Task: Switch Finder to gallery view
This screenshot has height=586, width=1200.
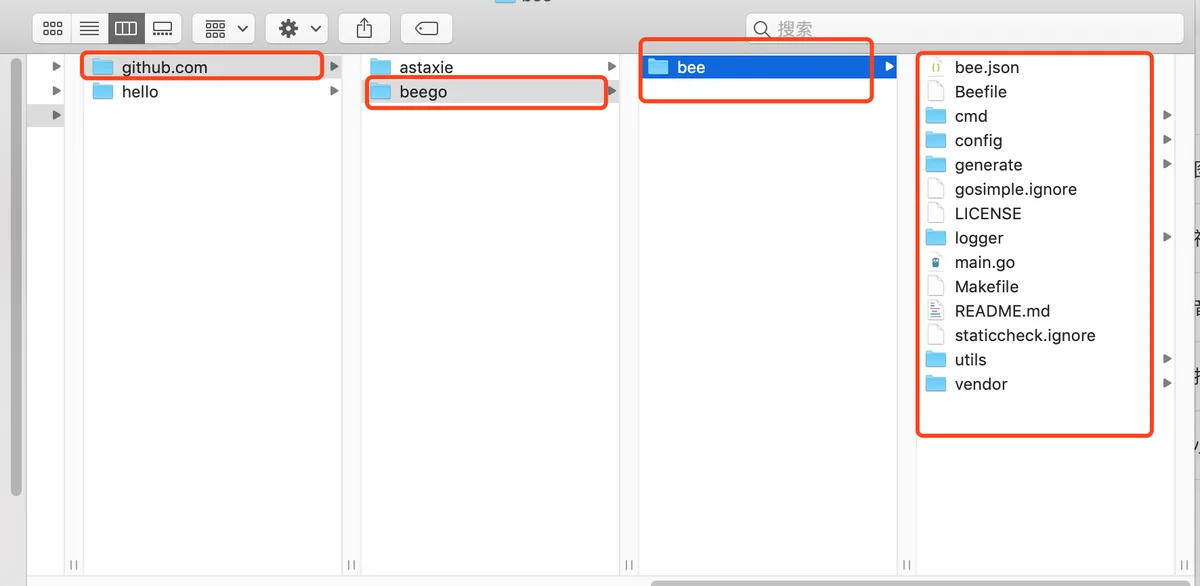Action: (163, 29)
